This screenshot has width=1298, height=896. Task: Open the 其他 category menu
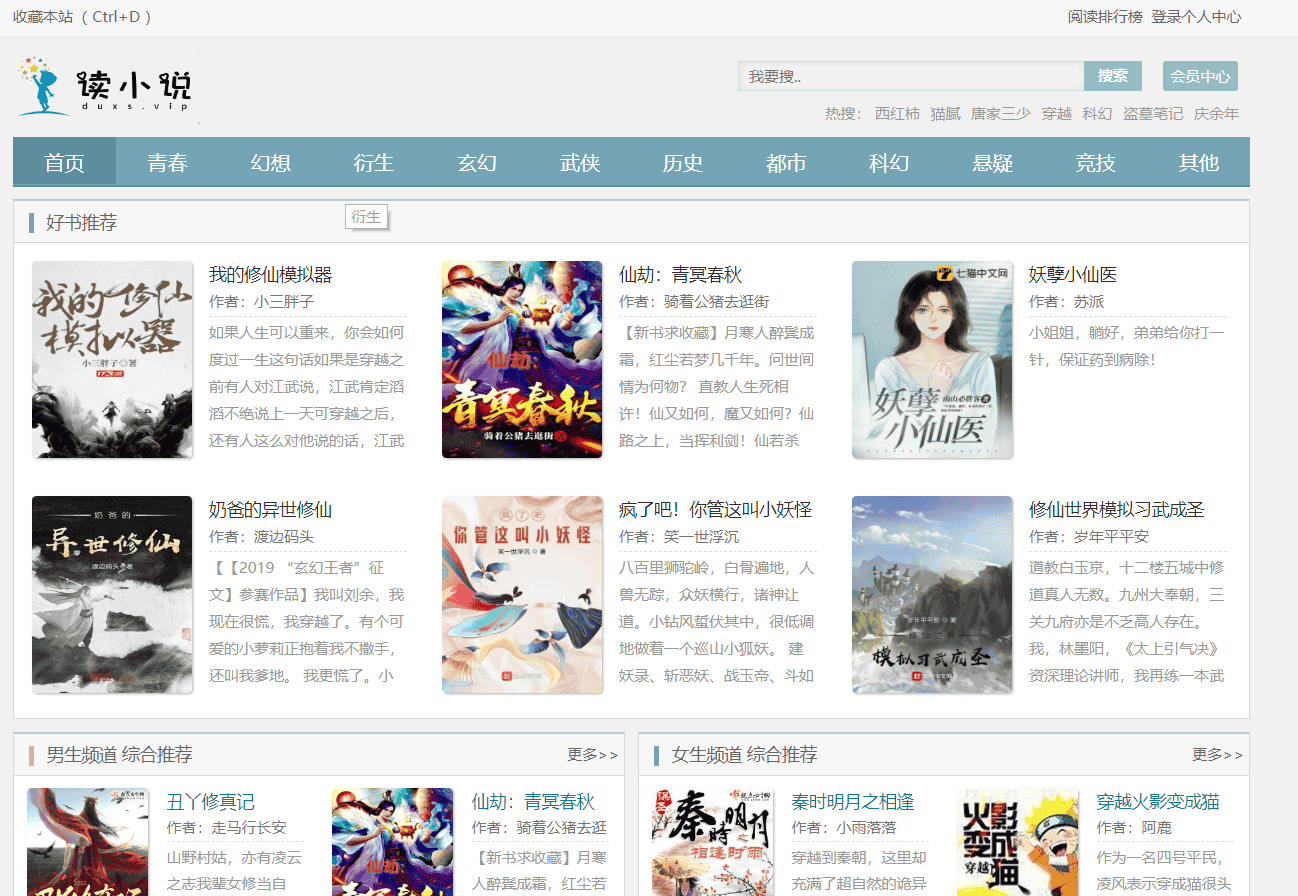(1198, 162)
